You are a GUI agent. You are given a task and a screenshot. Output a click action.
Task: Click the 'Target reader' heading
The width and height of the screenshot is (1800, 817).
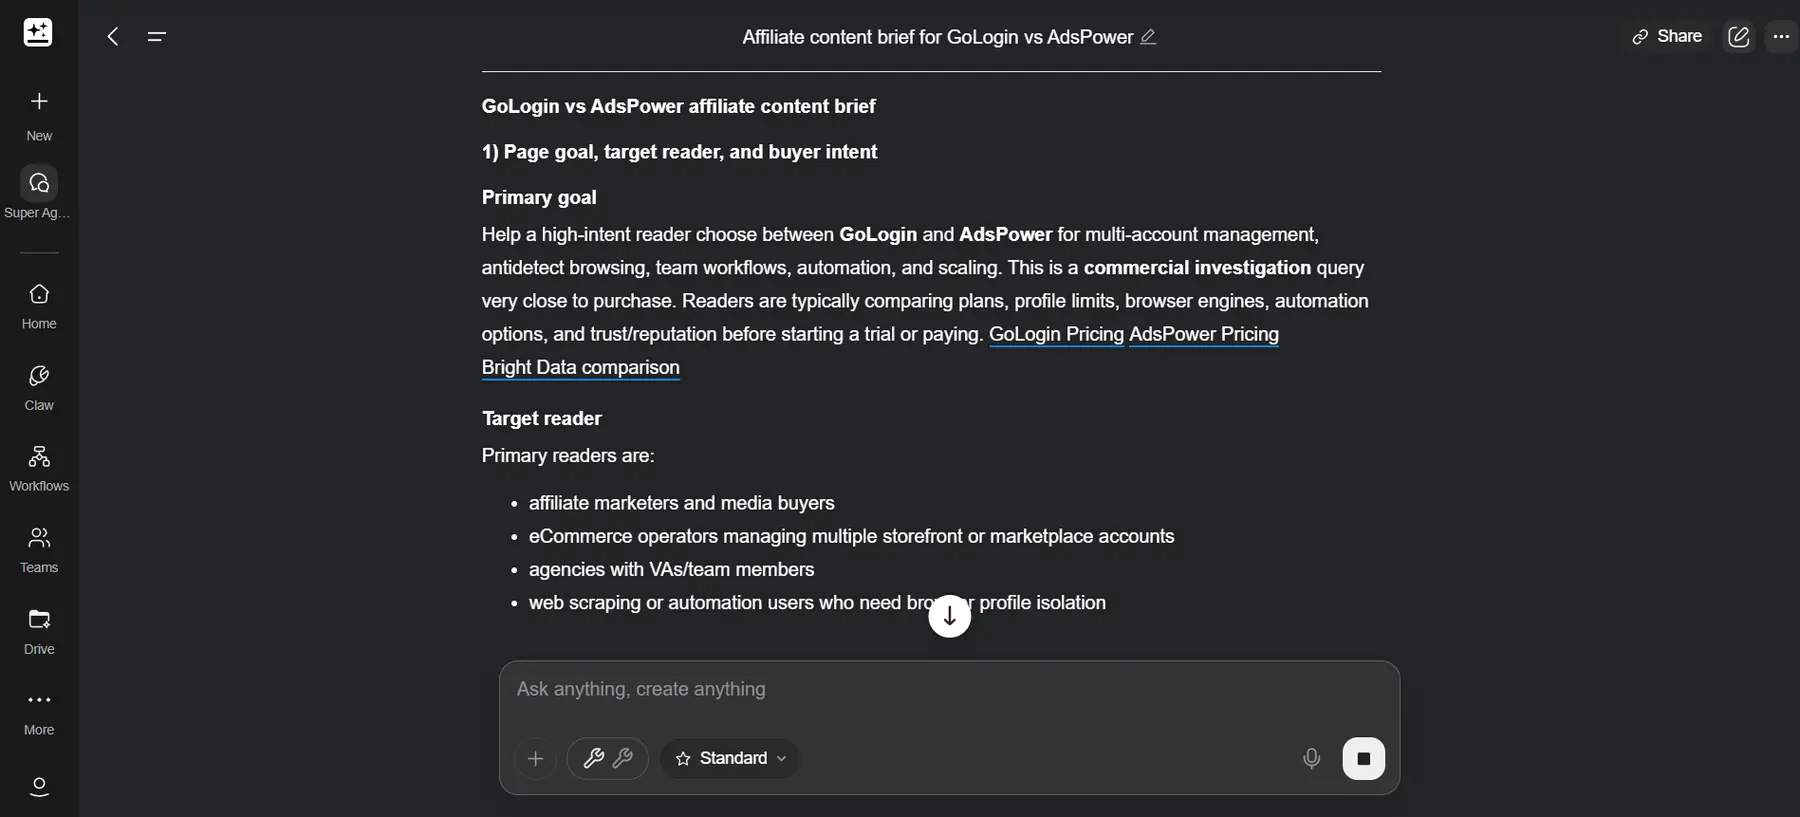coord(541,418)
